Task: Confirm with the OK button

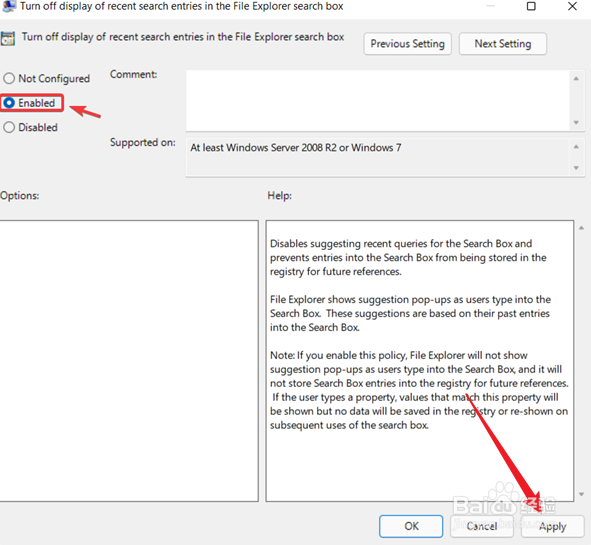Action: [x=411, y=526]
